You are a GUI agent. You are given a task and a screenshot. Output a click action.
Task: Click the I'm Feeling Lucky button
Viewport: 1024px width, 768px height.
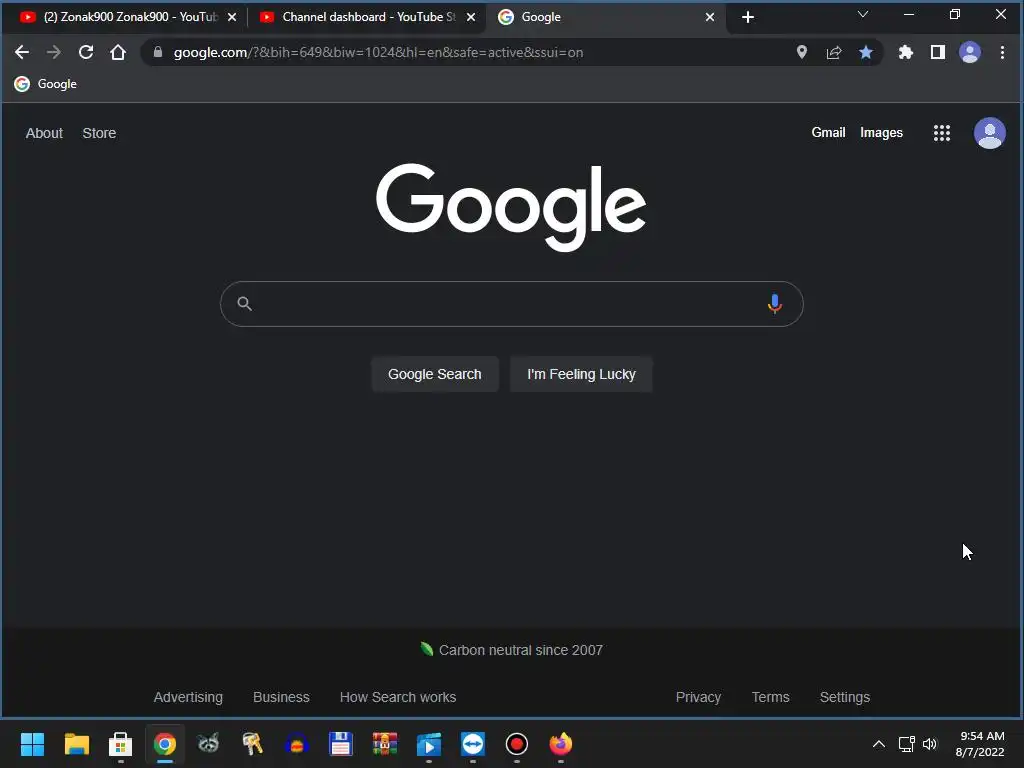[x=581, y=374]
